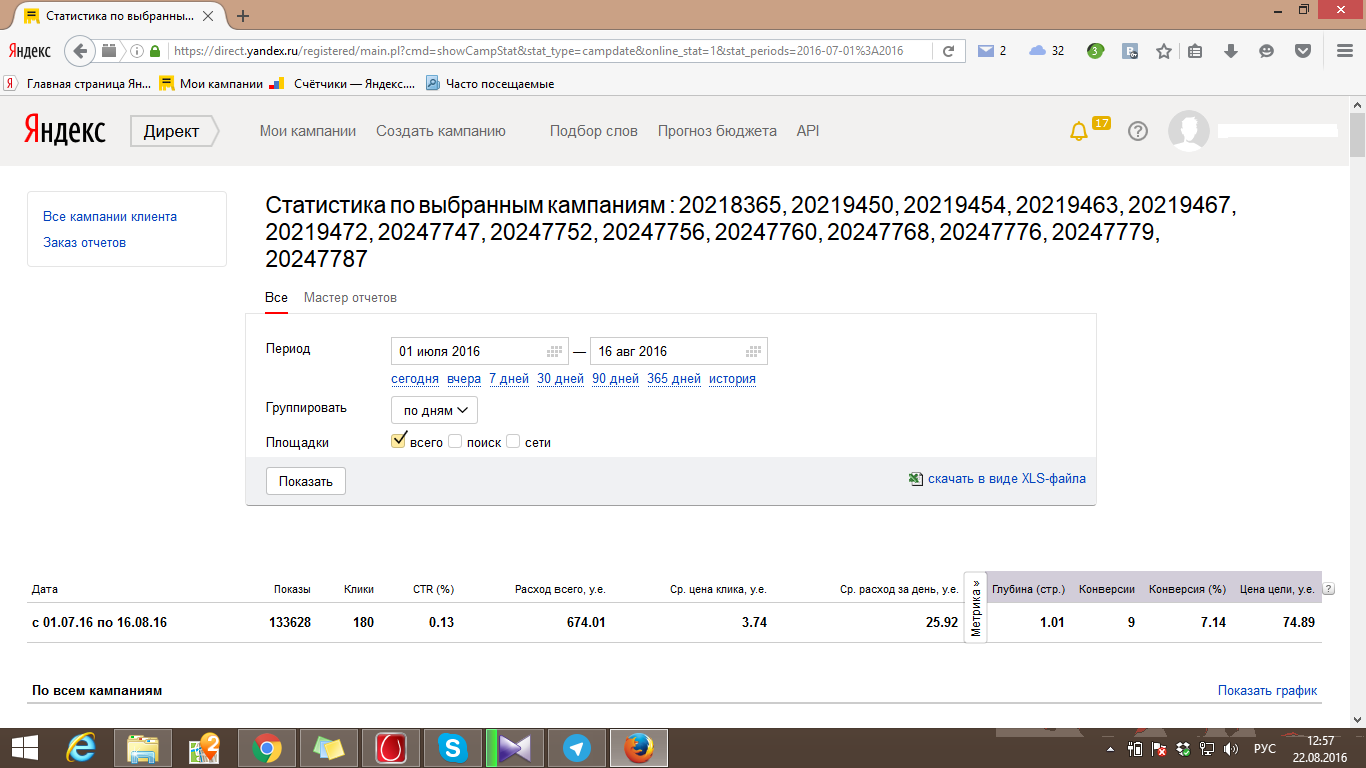Open the Firefox downloads arrow
Screen dimensions: 1366x768
click(x=1231, y=51)
